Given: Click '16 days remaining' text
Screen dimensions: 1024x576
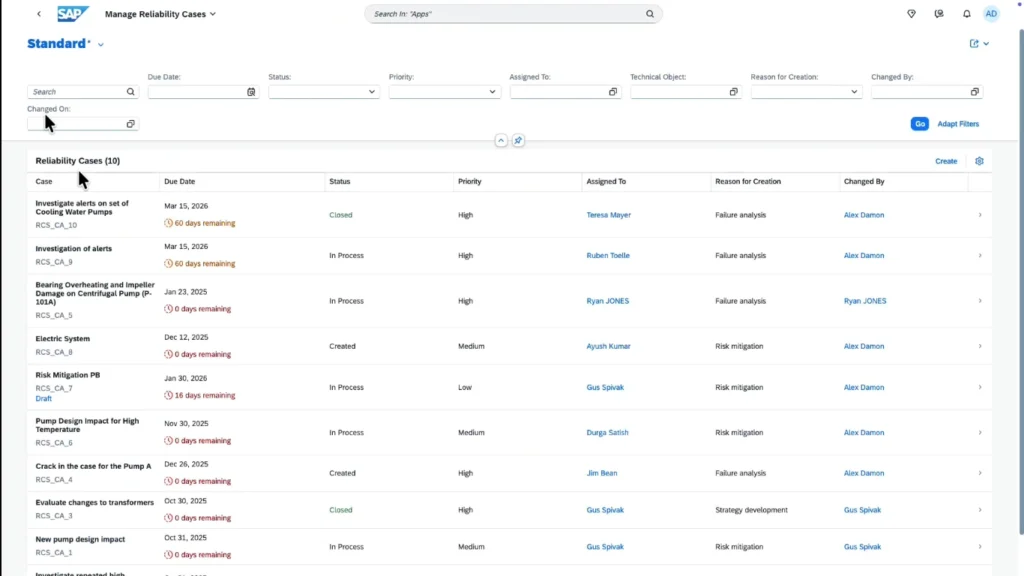Looking at the screenshot, I should (204, 396).
